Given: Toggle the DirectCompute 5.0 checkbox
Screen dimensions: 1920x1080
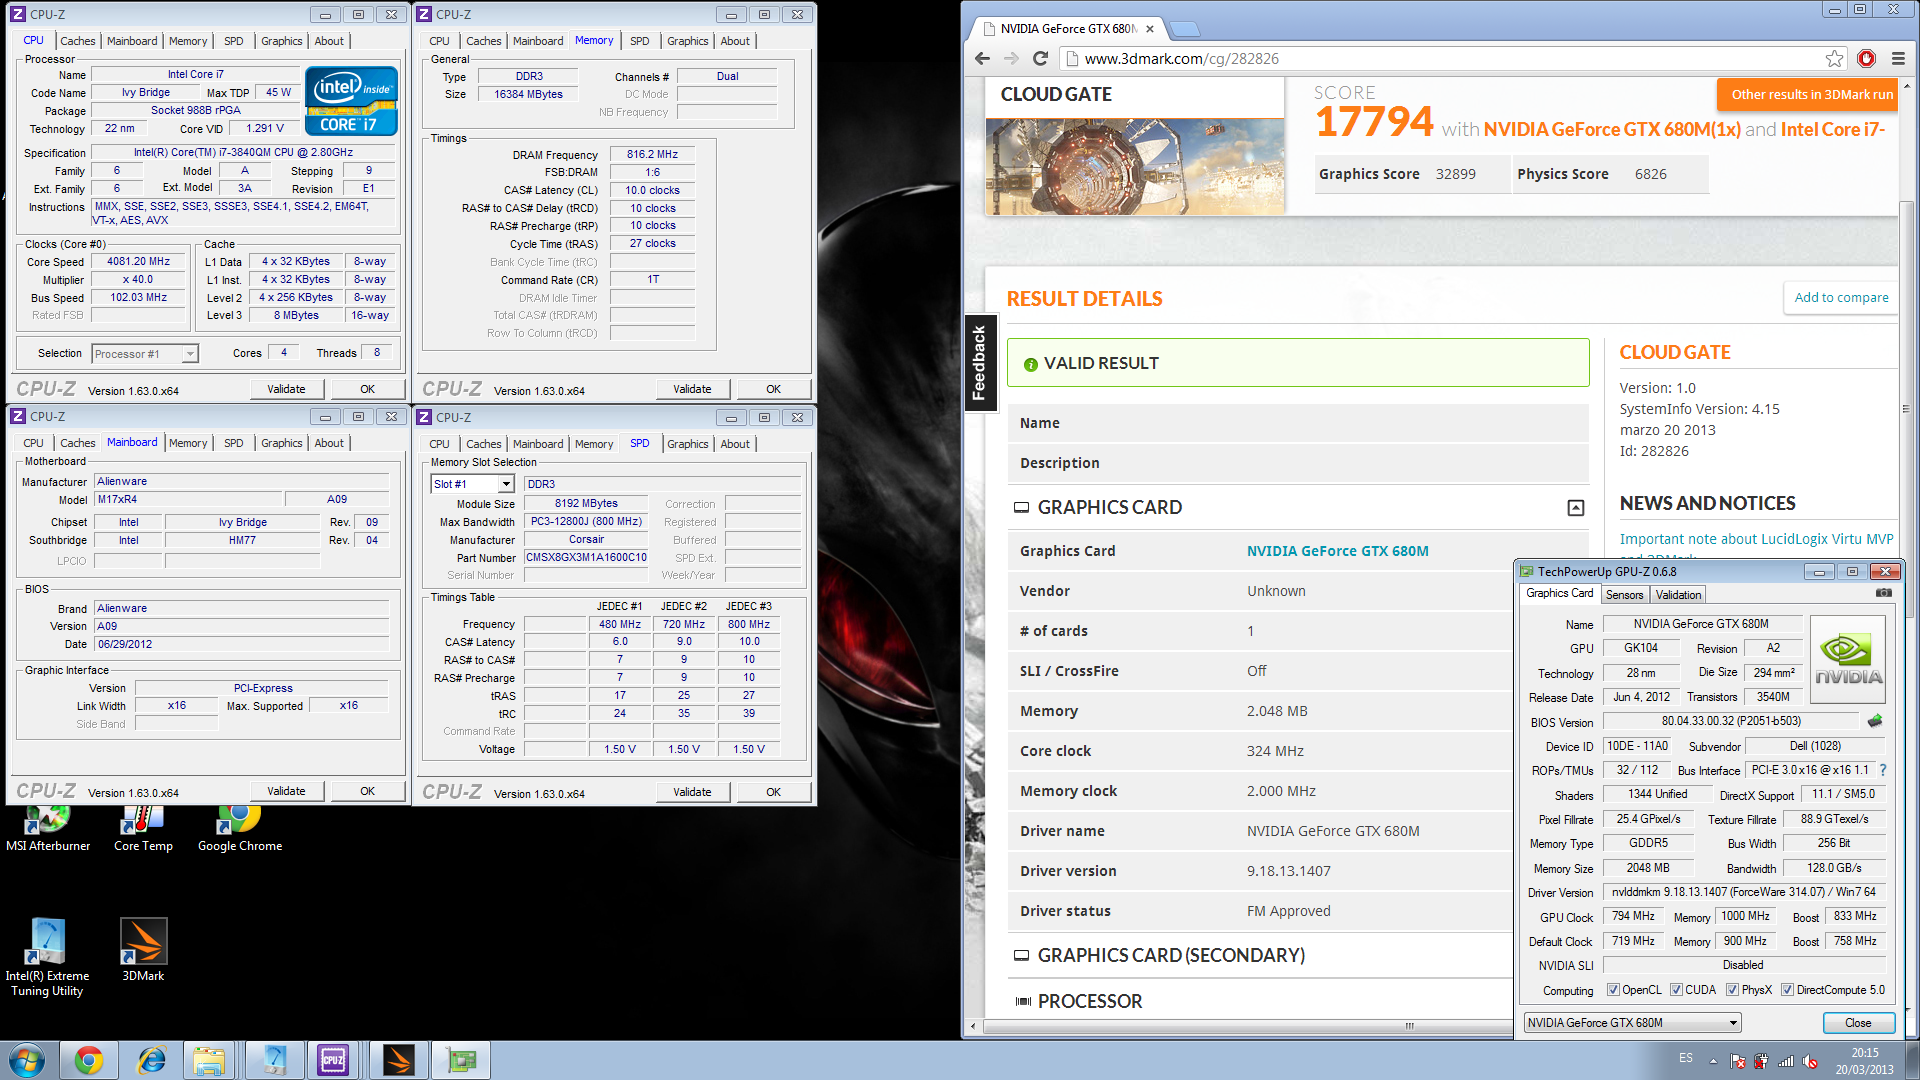Looking at the screenshot, I should point(1787,990).
